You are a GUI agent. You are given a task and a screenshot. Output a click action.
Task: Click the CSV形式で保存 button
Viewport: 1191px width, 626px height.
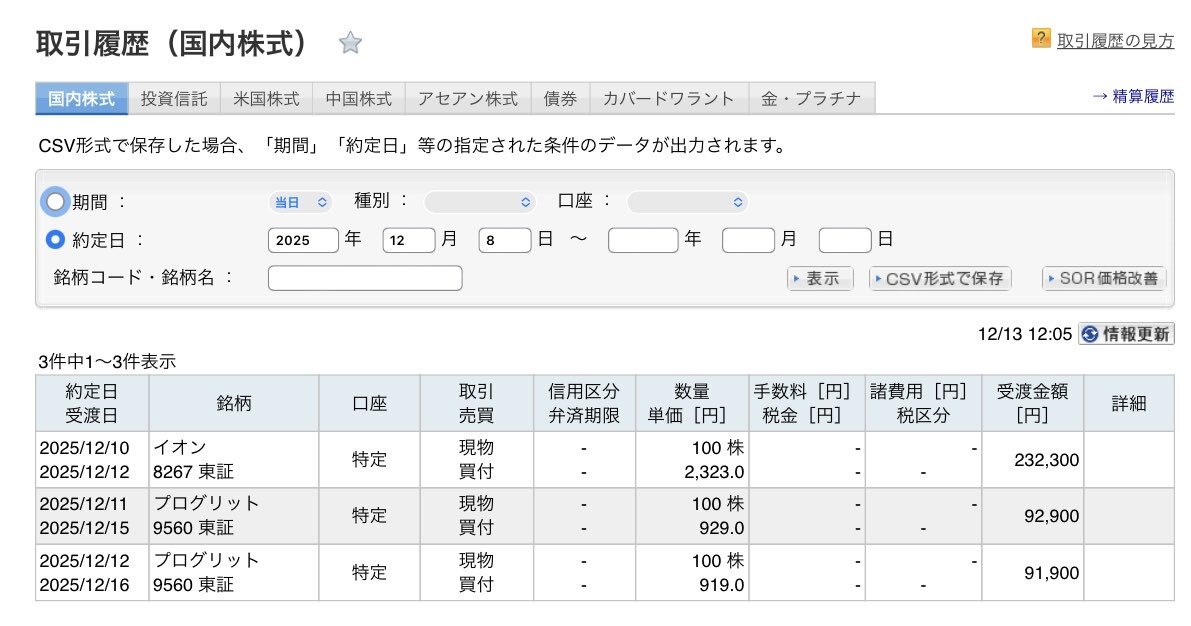(940, 279)
